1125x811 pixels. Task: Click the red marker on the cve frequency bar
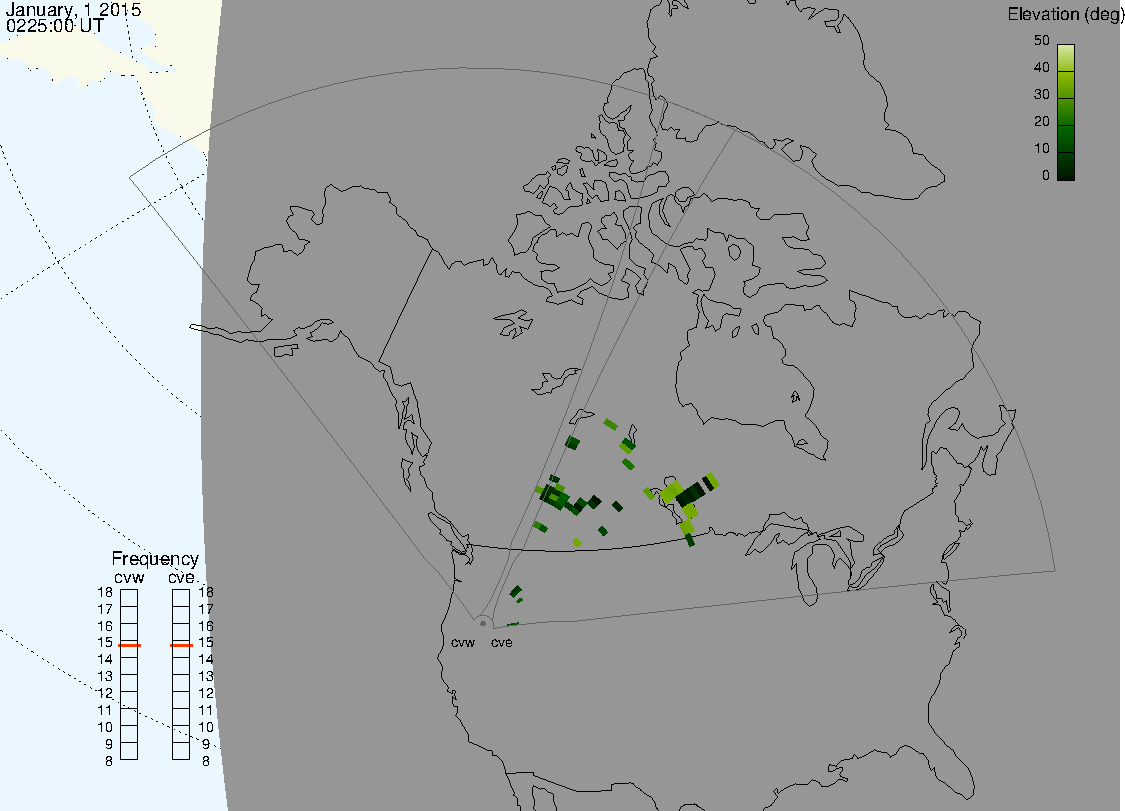[182, 645]
